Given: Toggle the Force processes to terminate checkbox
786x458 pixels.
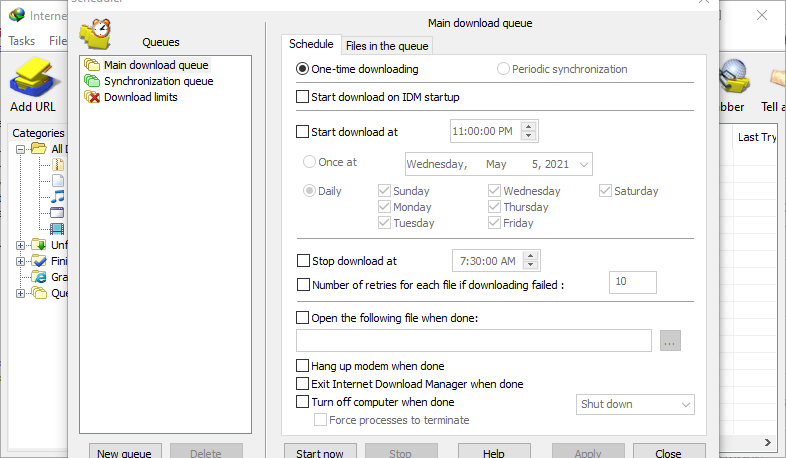Looking at the screenshot, I should point(320,420).
